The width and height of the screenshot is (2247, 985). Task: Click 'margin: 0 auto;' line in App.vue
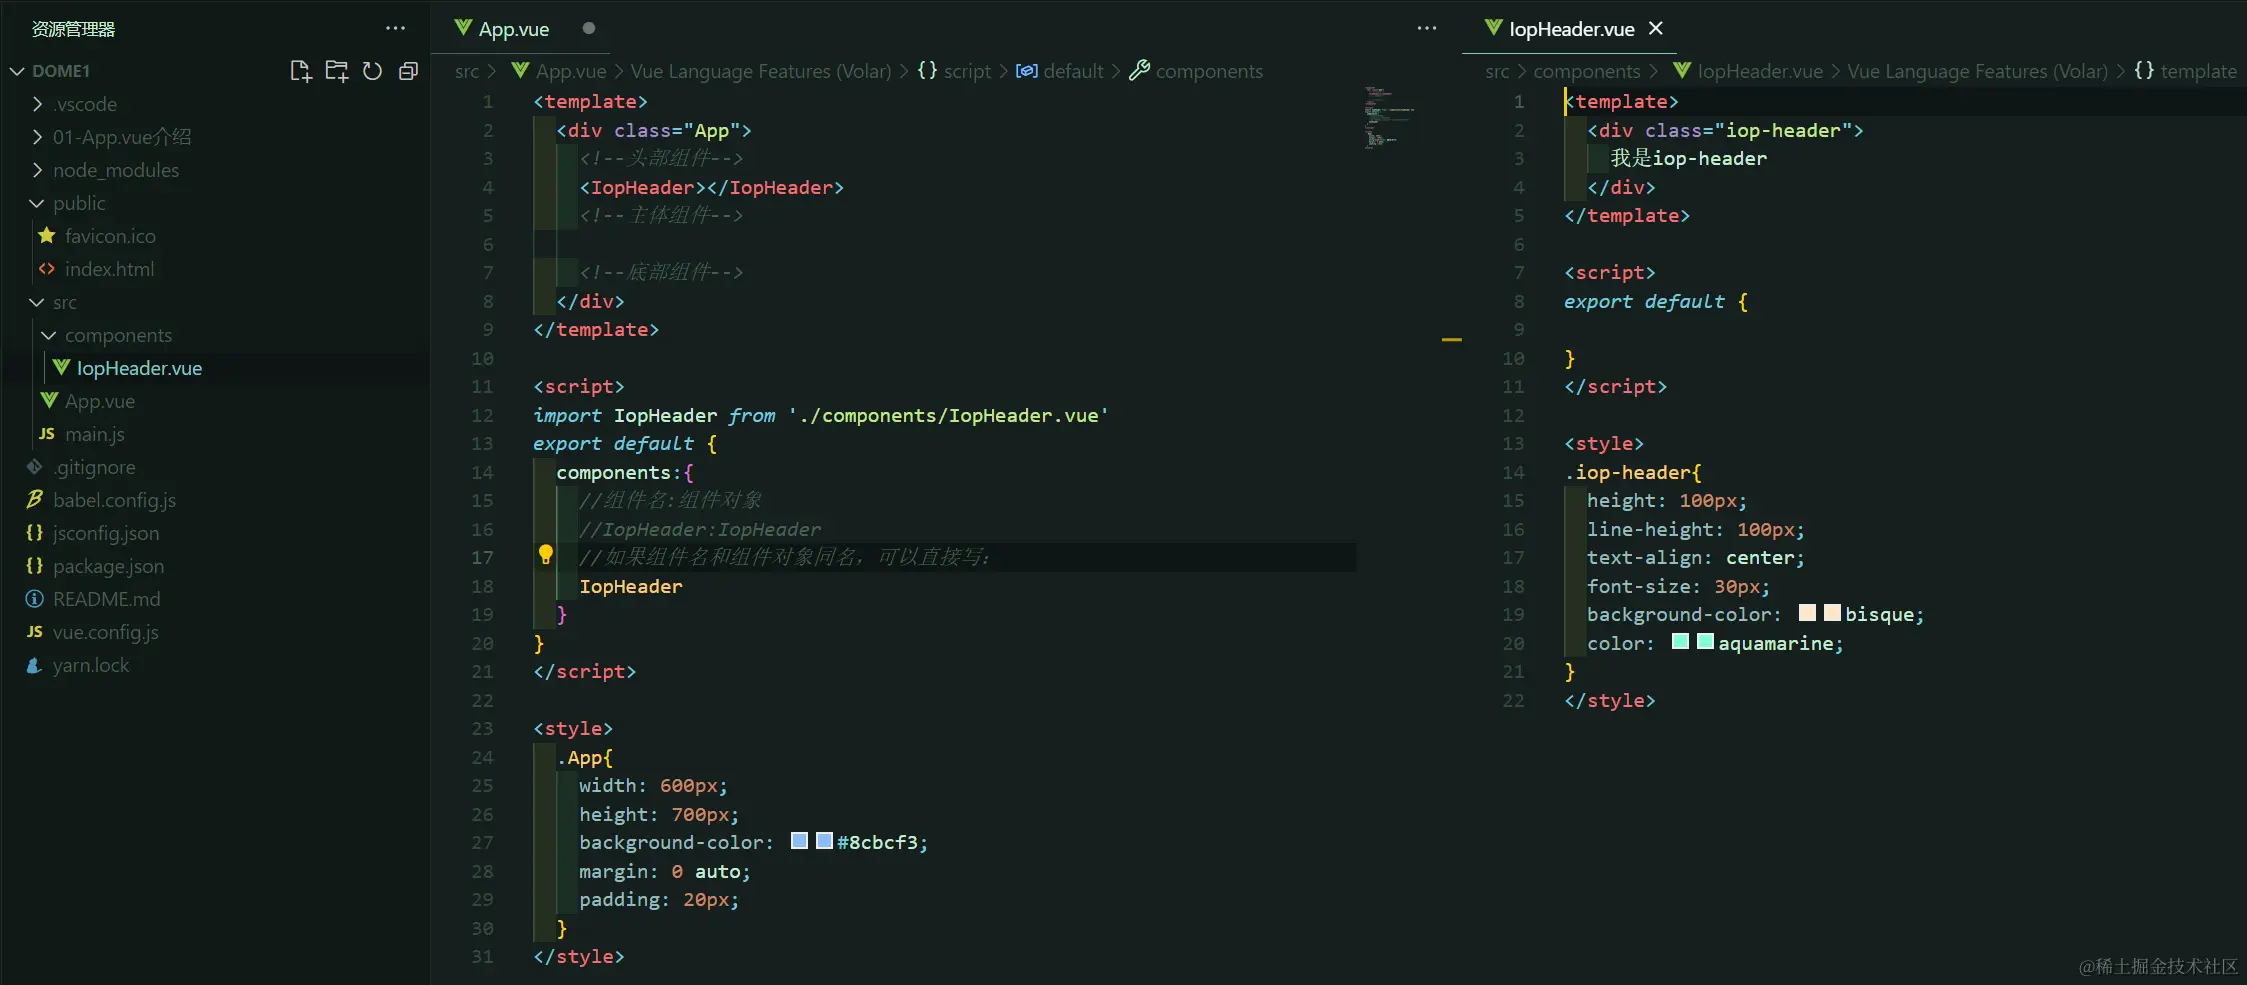point(664,871)
